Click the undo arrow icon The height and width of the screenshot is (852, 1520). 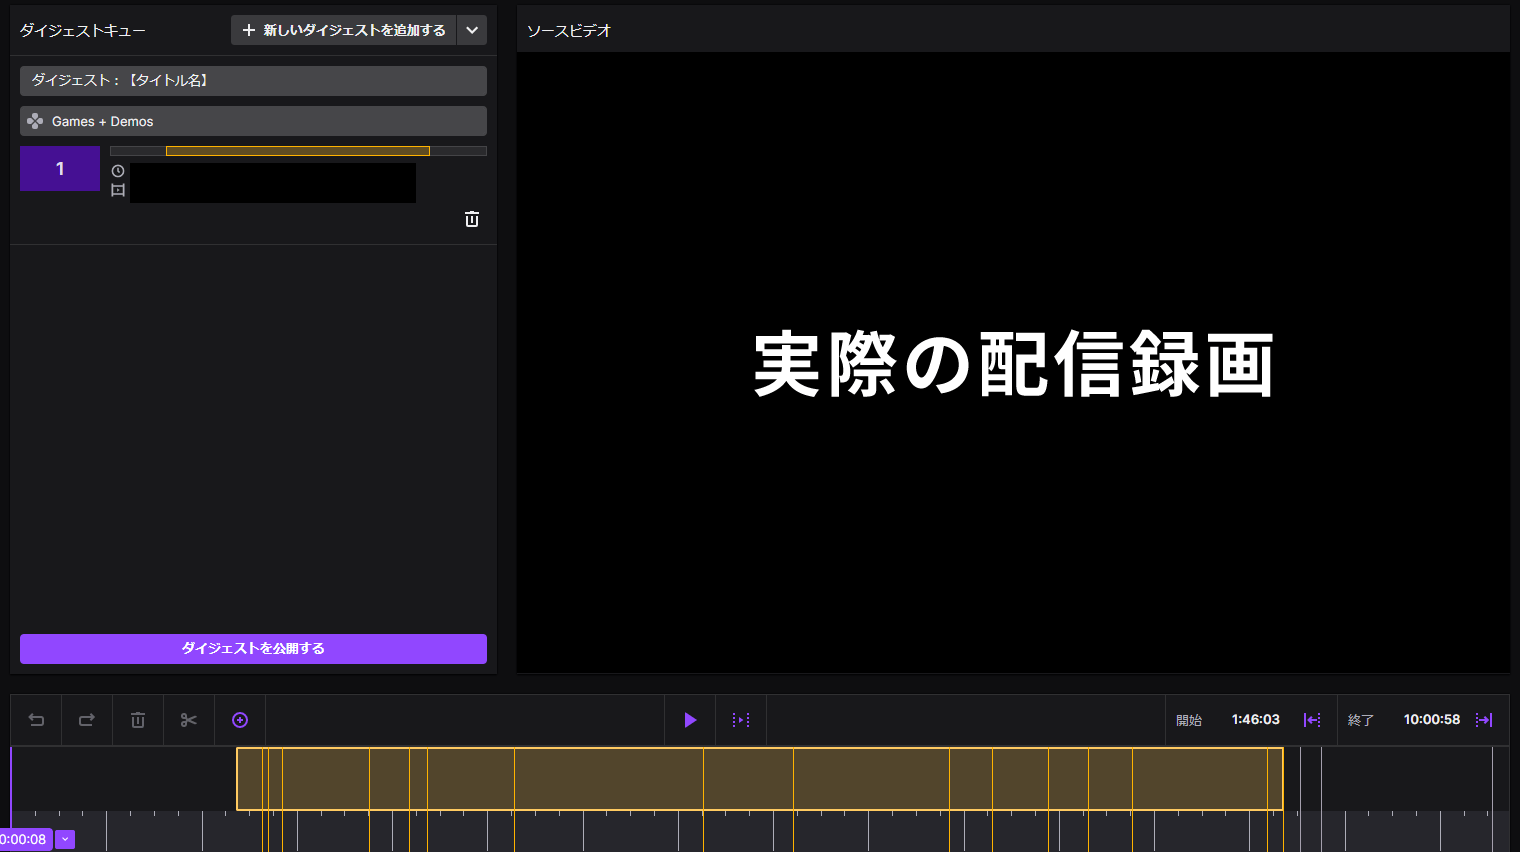tap(36, 720)
